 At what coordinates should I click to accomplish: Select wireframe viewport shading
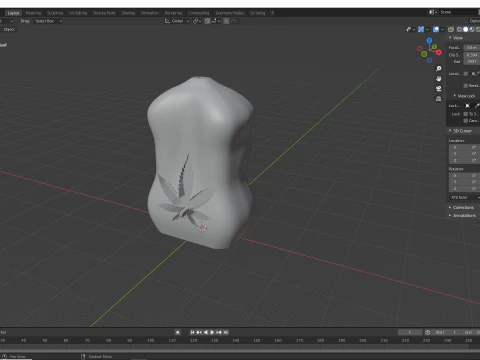tap(459, 29)
